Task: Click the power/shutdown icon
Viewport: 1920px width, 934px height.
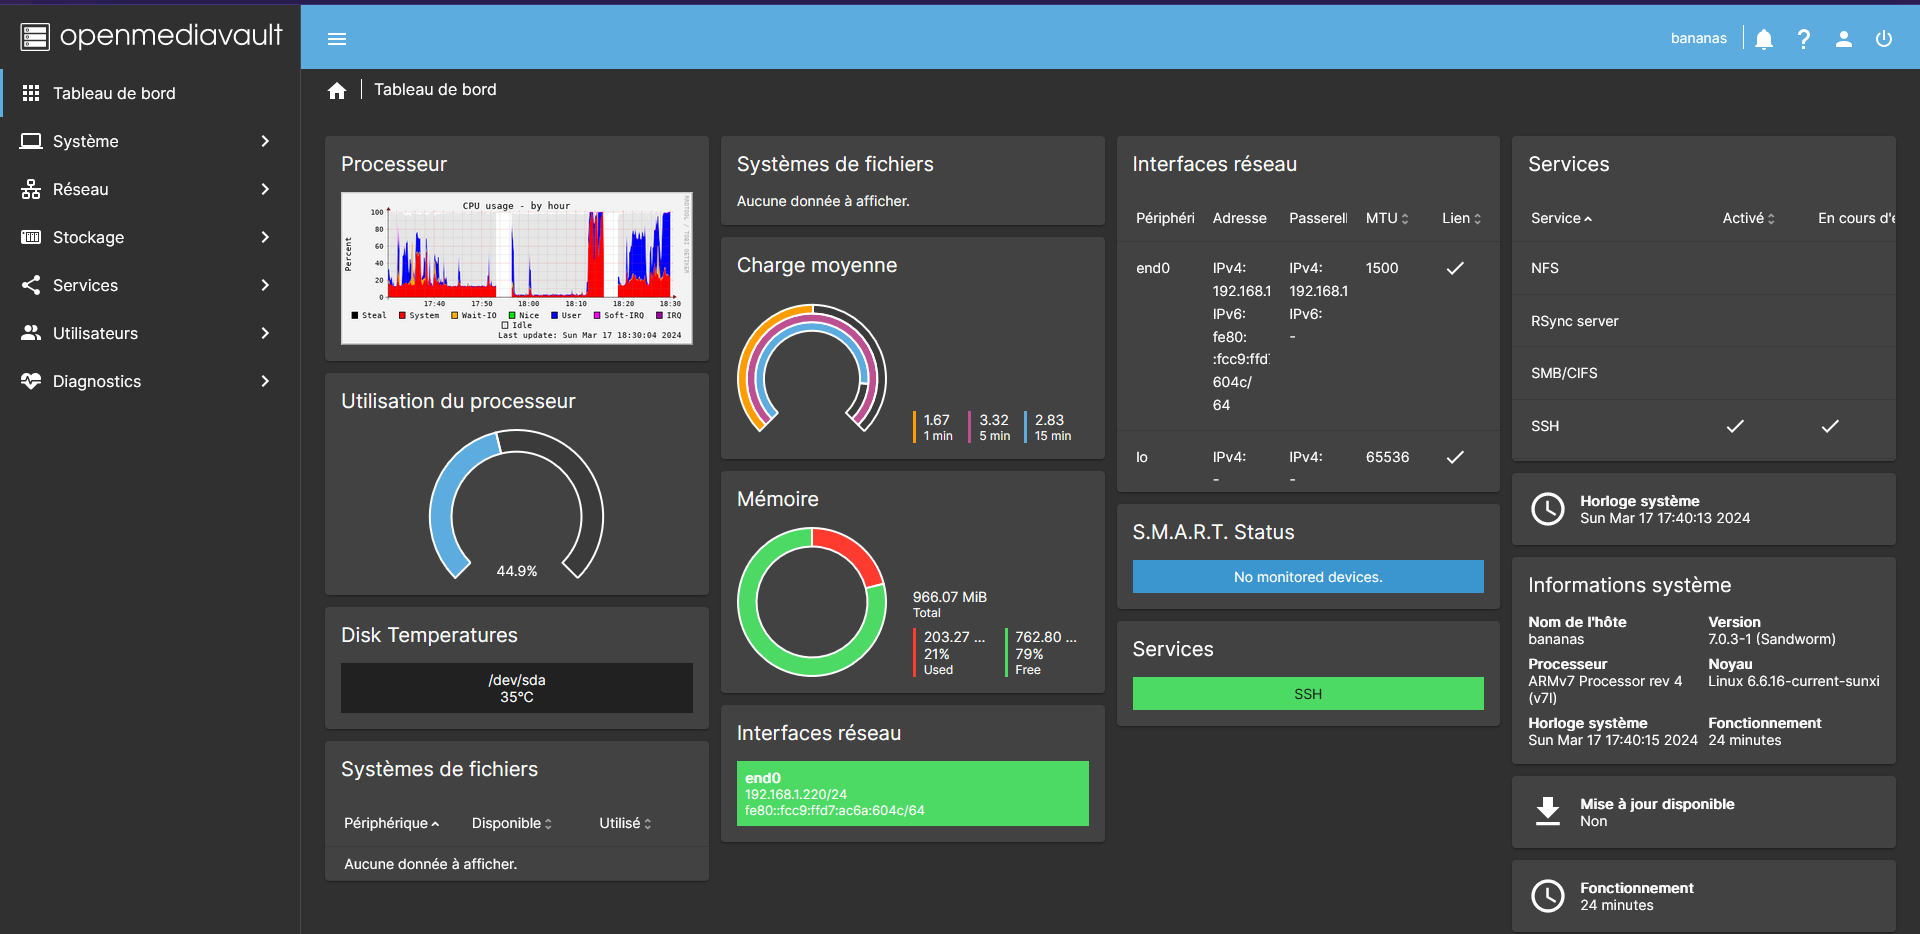Action: pos(1884,38)
